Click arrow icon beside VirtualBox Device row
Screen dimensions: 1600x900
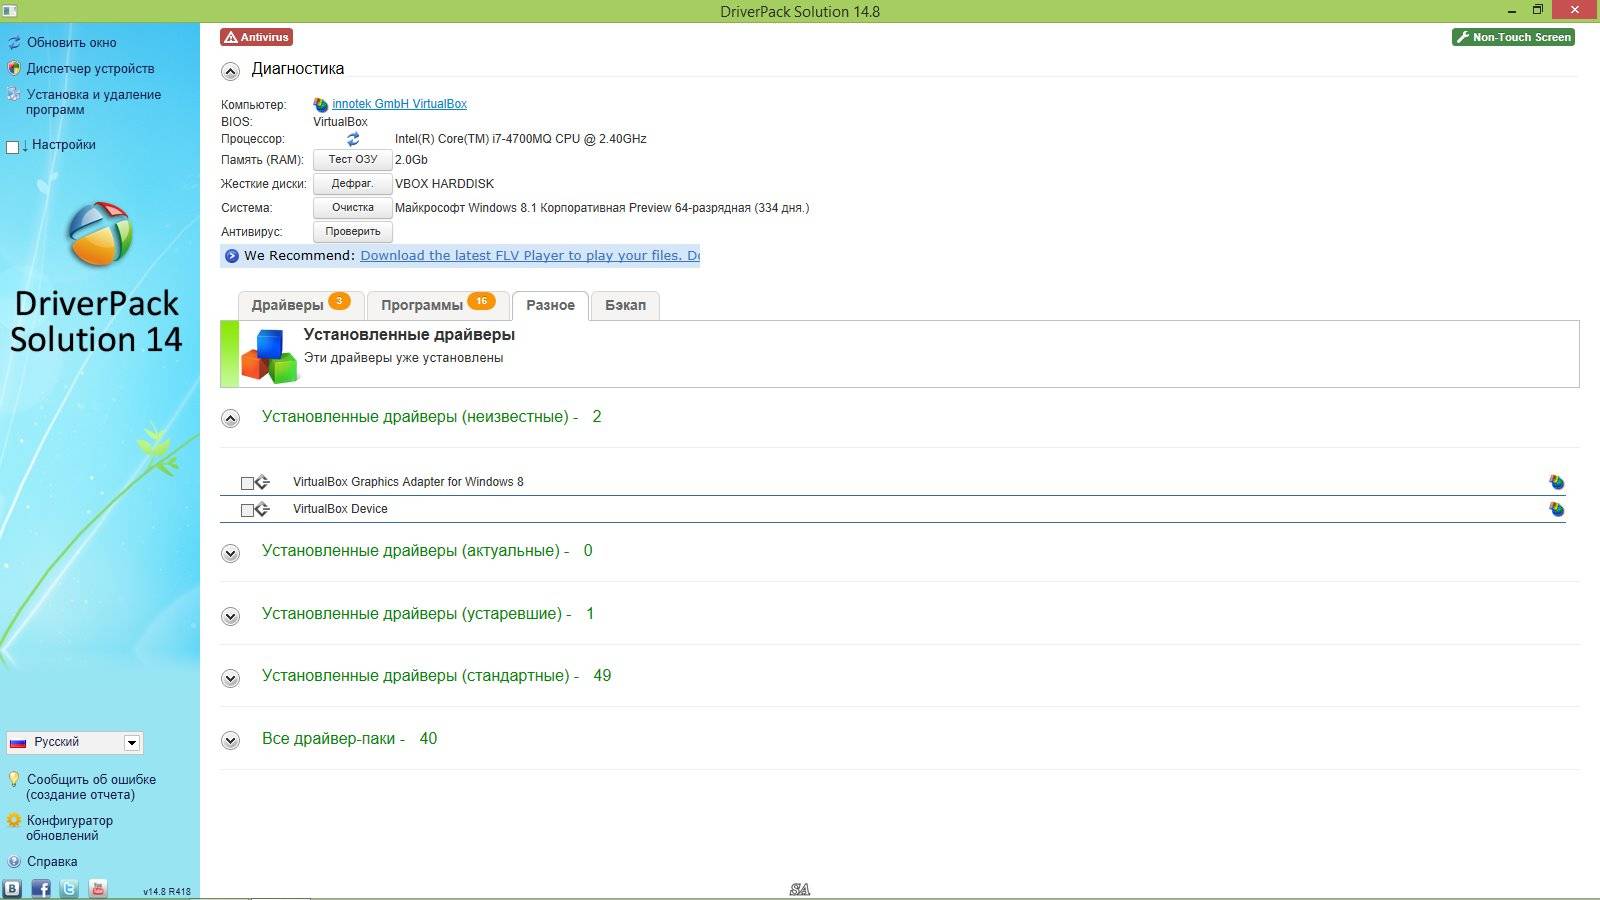coord(263,509)
